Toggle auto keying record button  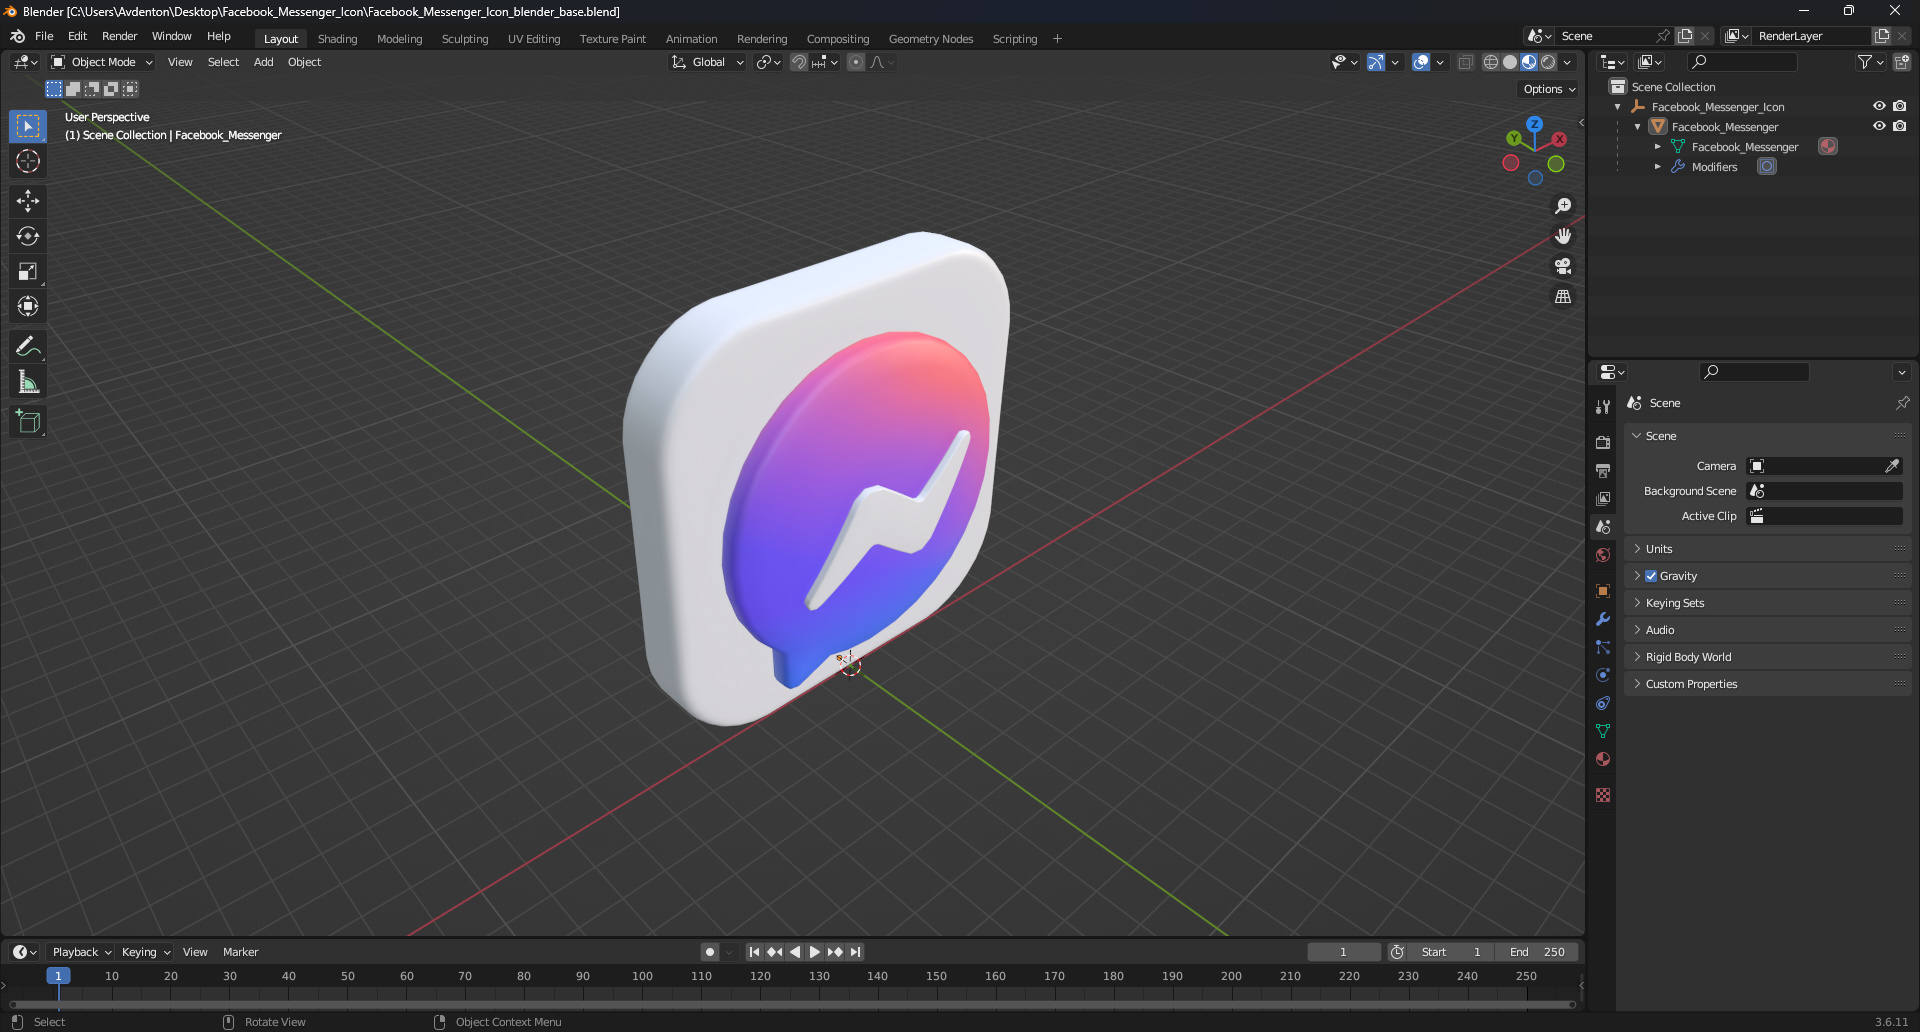pos(710,952)
